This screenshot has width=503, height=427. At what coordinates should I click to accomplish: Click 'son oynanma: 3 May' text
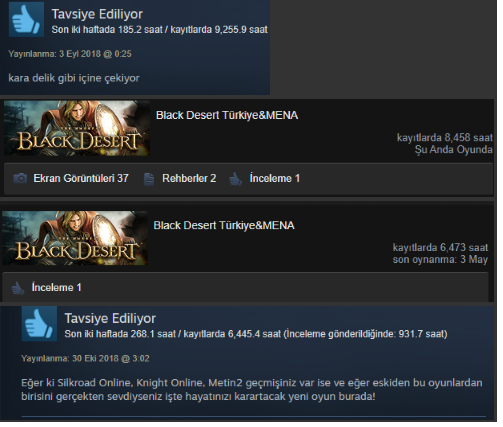coord(440,260)
